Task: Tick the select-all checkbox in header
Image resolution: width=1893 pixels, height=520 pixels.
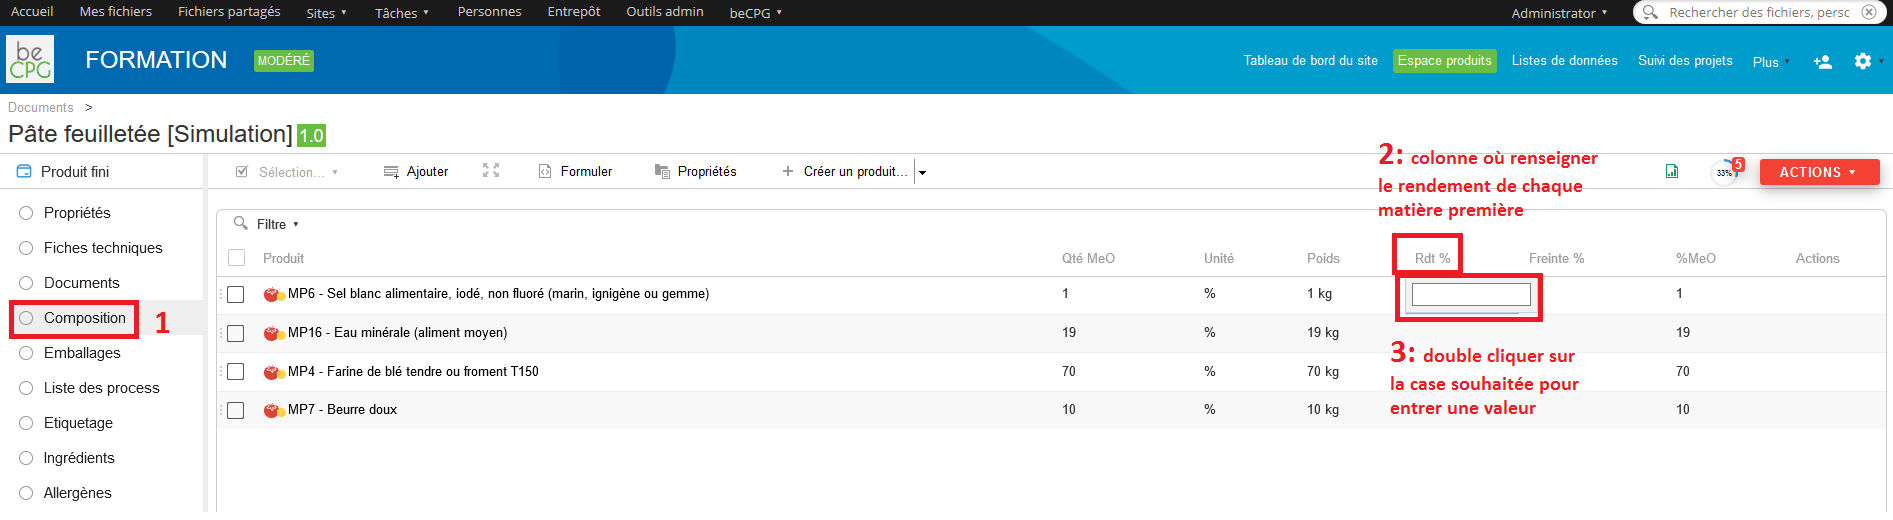Action: pyautogui.click(x=237, y=258)
